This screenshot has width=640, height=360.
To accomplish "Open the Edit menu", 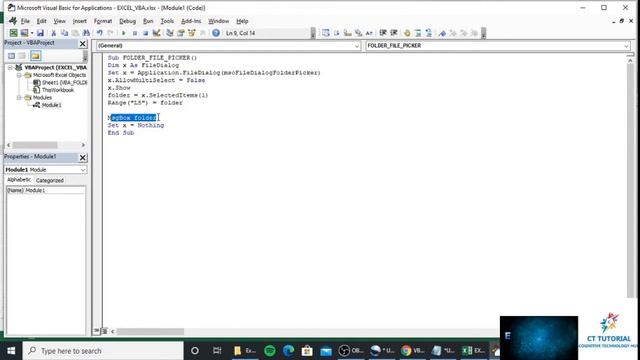I will (41, 21).
